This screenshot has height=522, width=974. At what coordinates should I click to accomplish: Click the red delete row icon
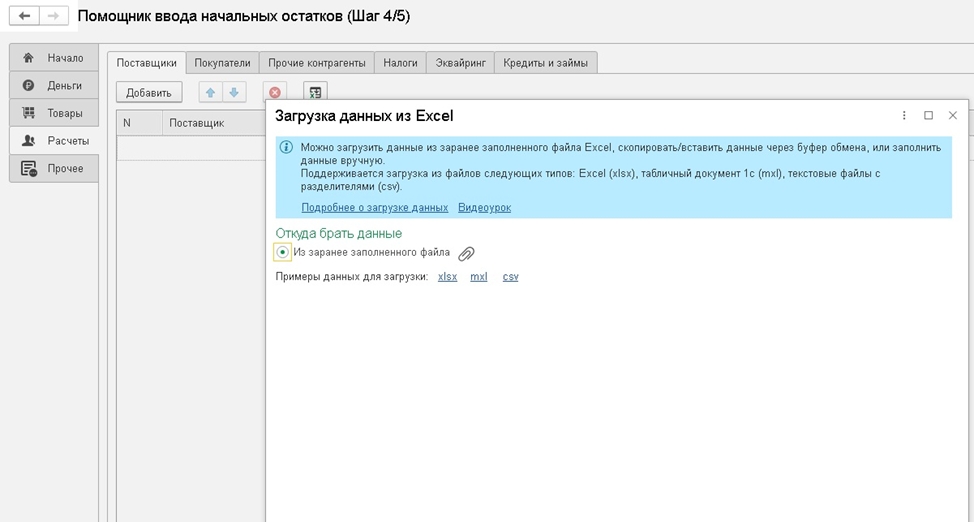[275, 93]
